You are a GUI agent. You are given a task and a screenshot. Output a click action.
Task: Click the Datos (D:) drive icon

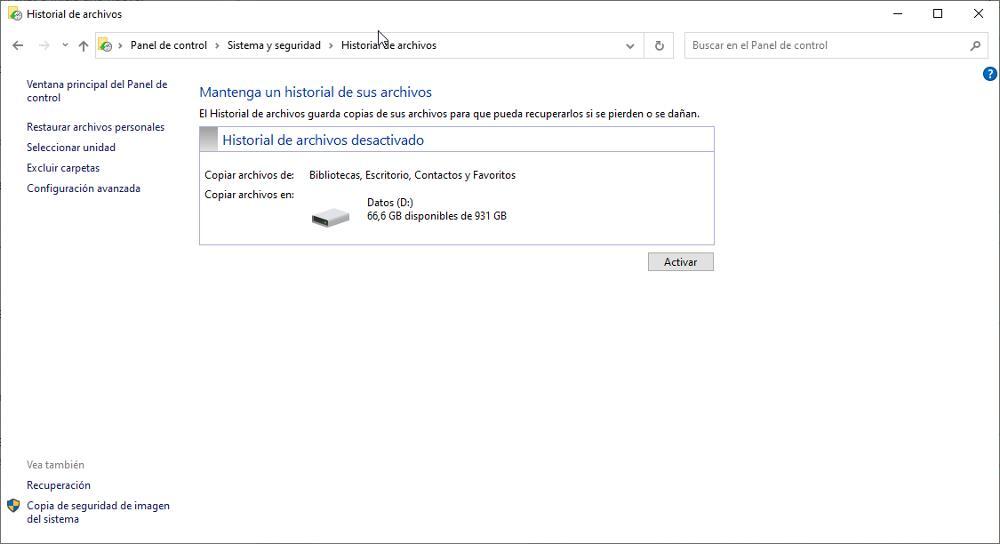click(330, 216)
